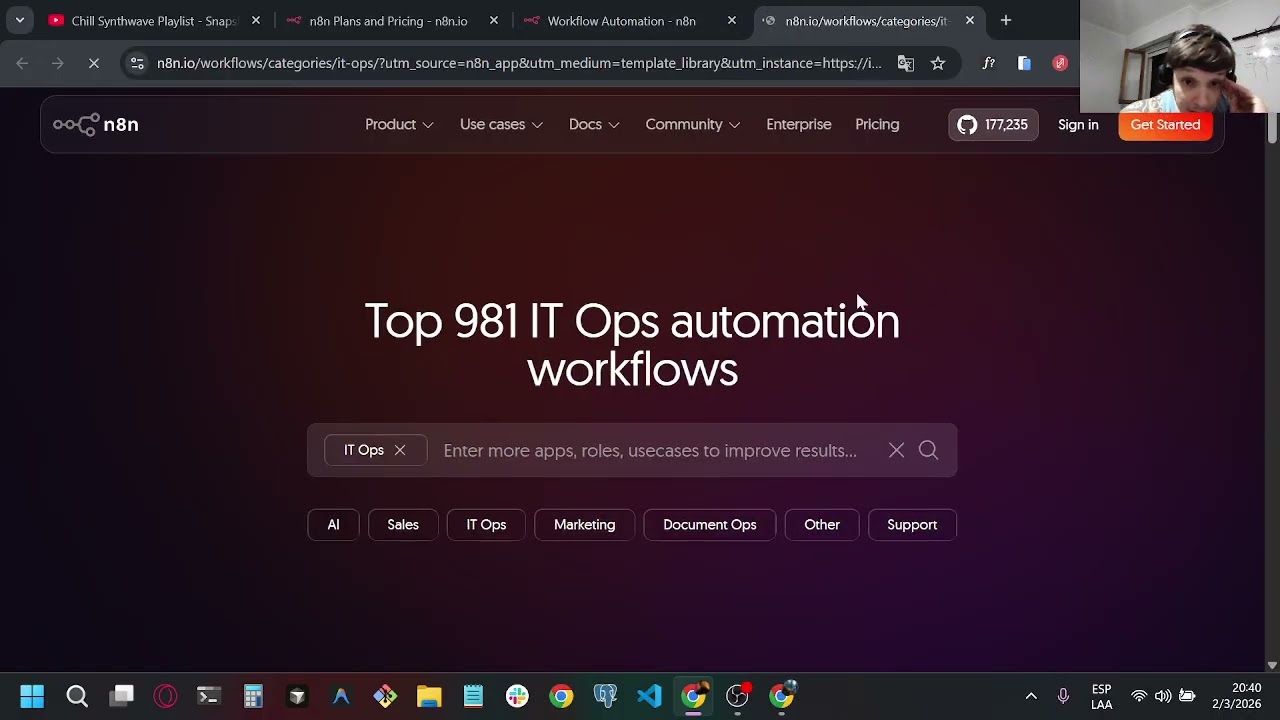
Task: Close the Workflow Automation - n8n tab
Action: coord(732,20)
